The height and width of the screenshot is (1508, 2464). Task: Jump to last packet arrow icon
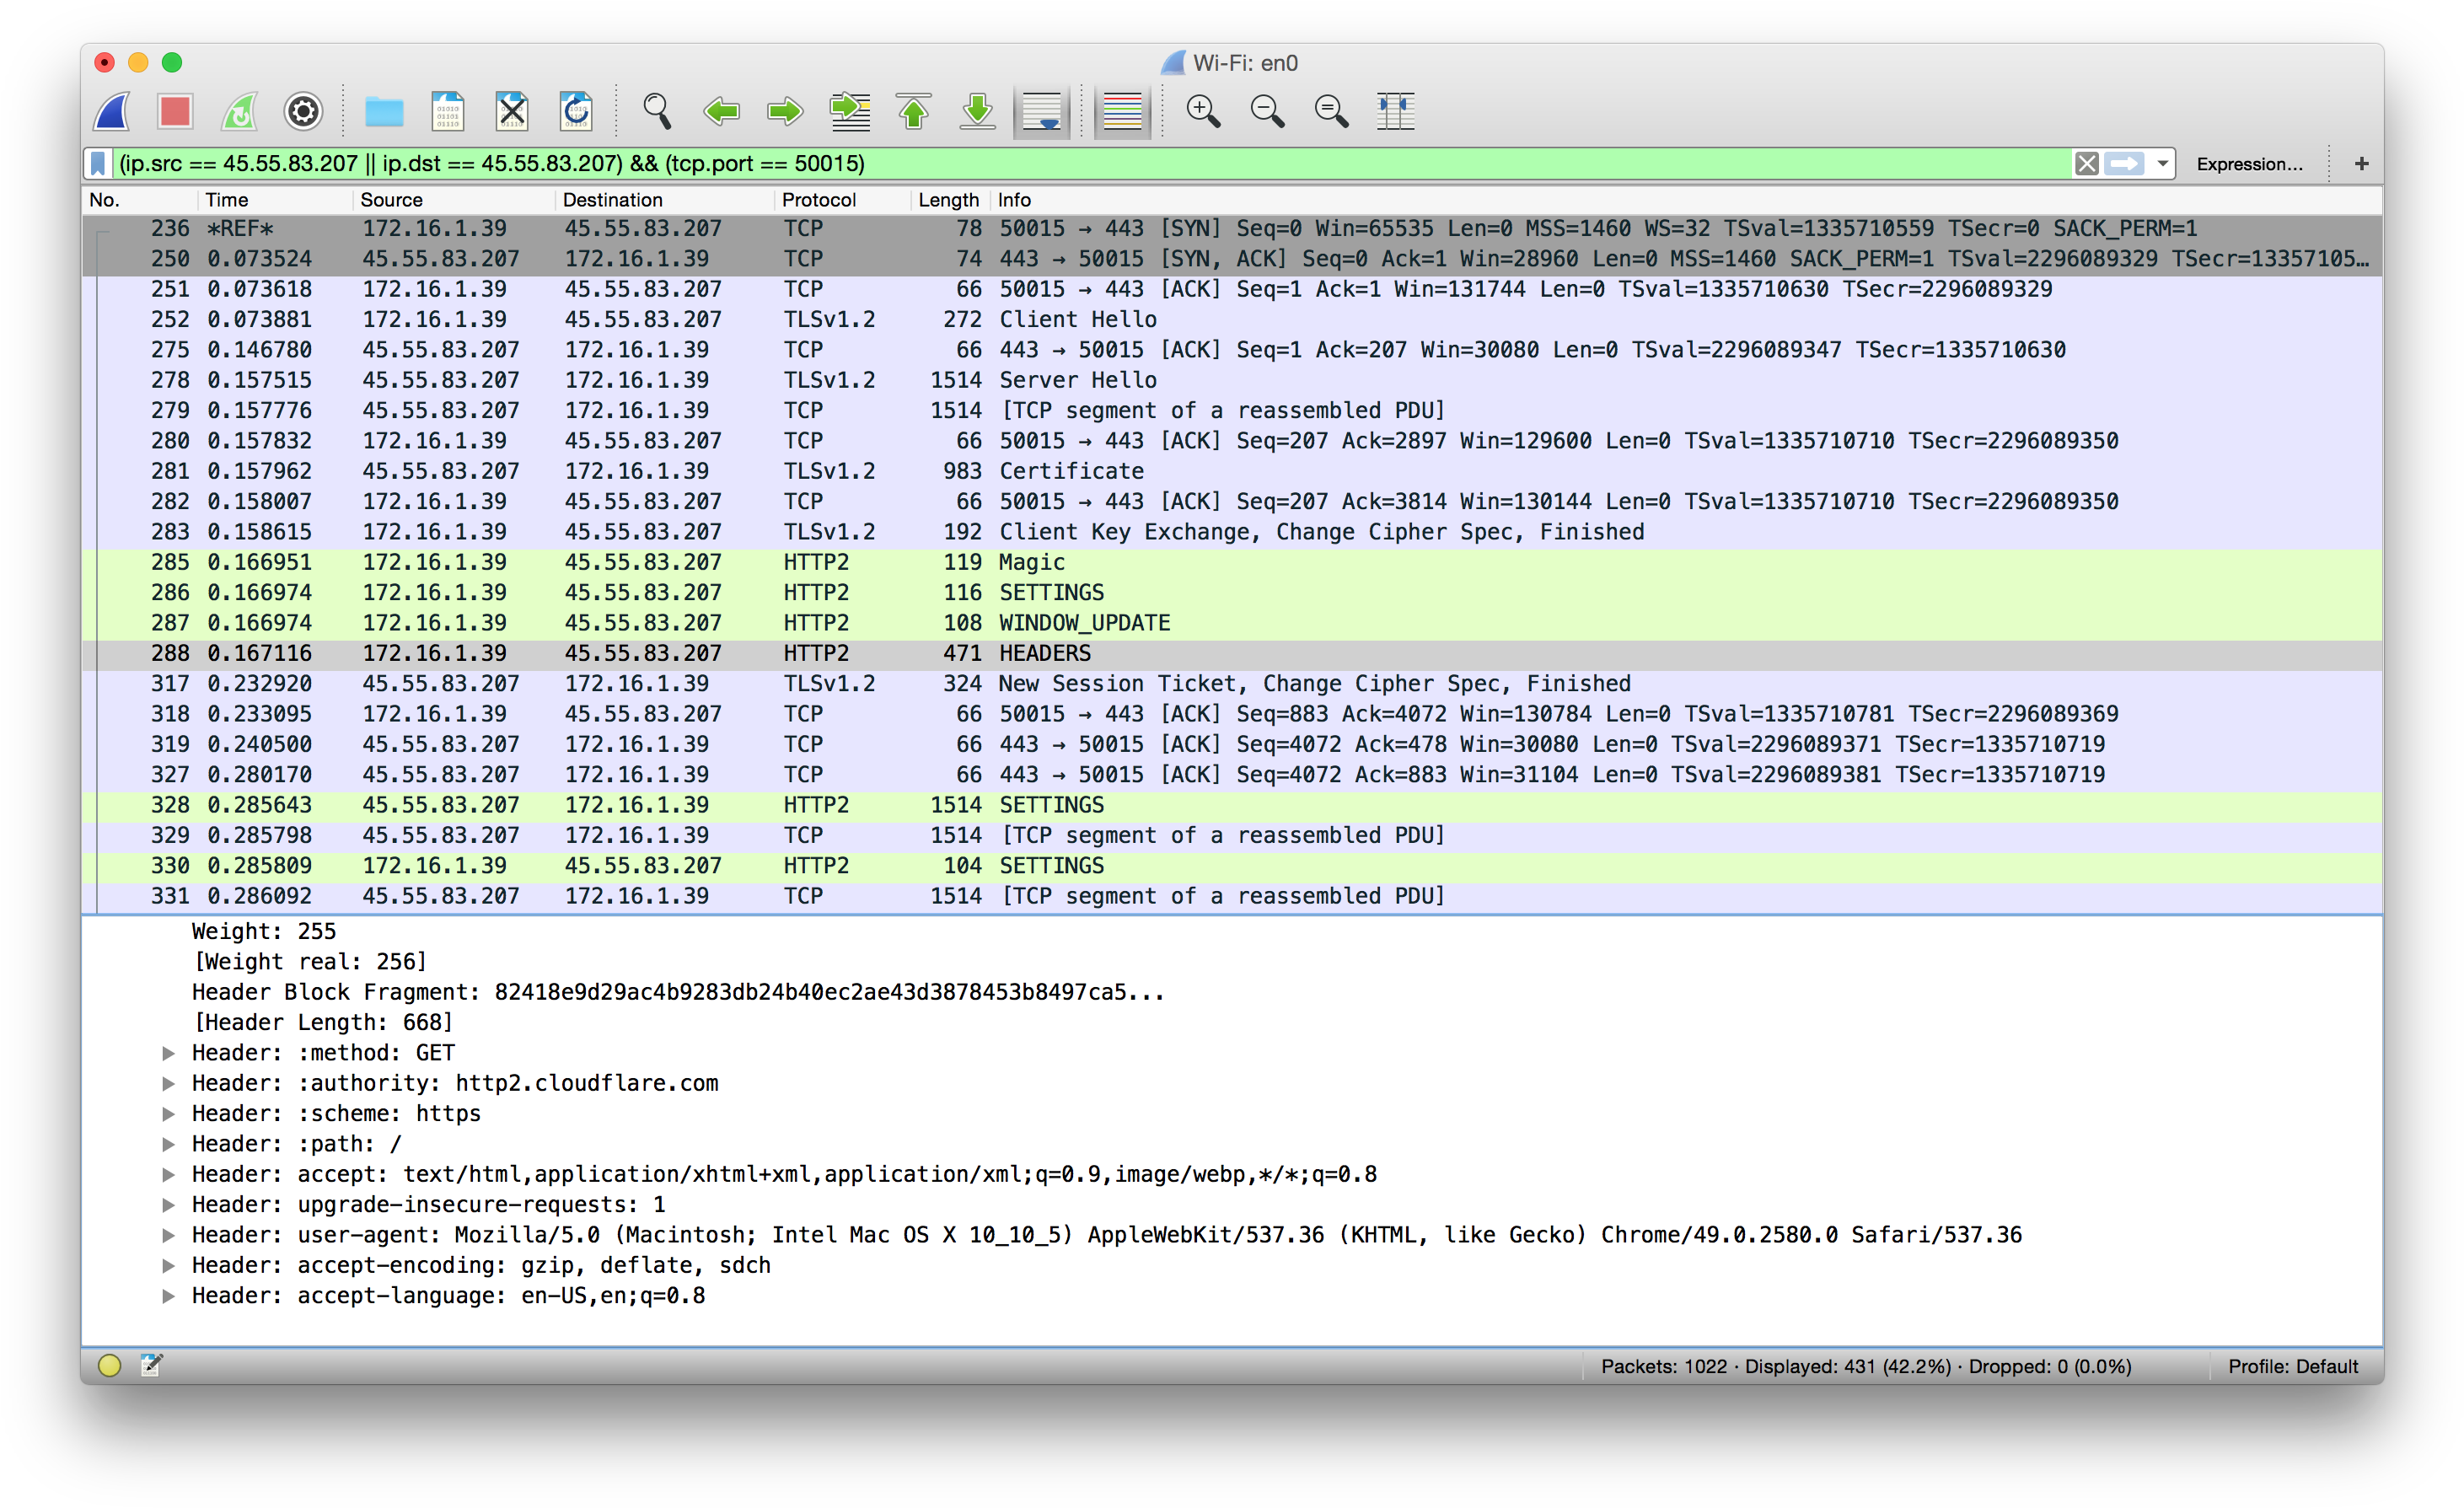pos(977,111)
